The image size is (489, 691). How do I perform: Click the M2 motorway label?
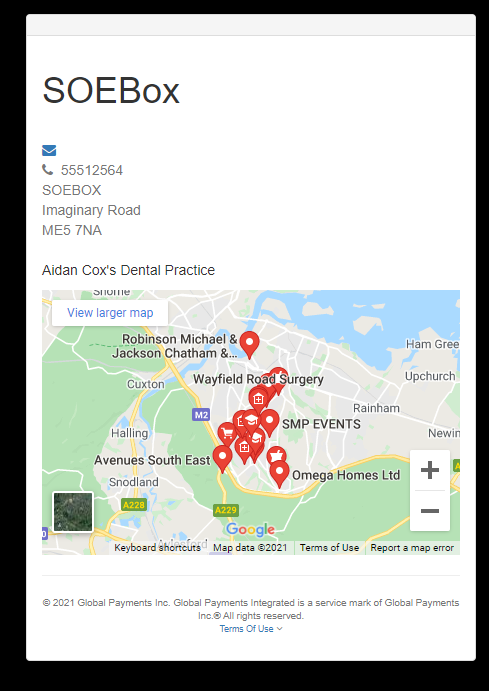(201, 415)
